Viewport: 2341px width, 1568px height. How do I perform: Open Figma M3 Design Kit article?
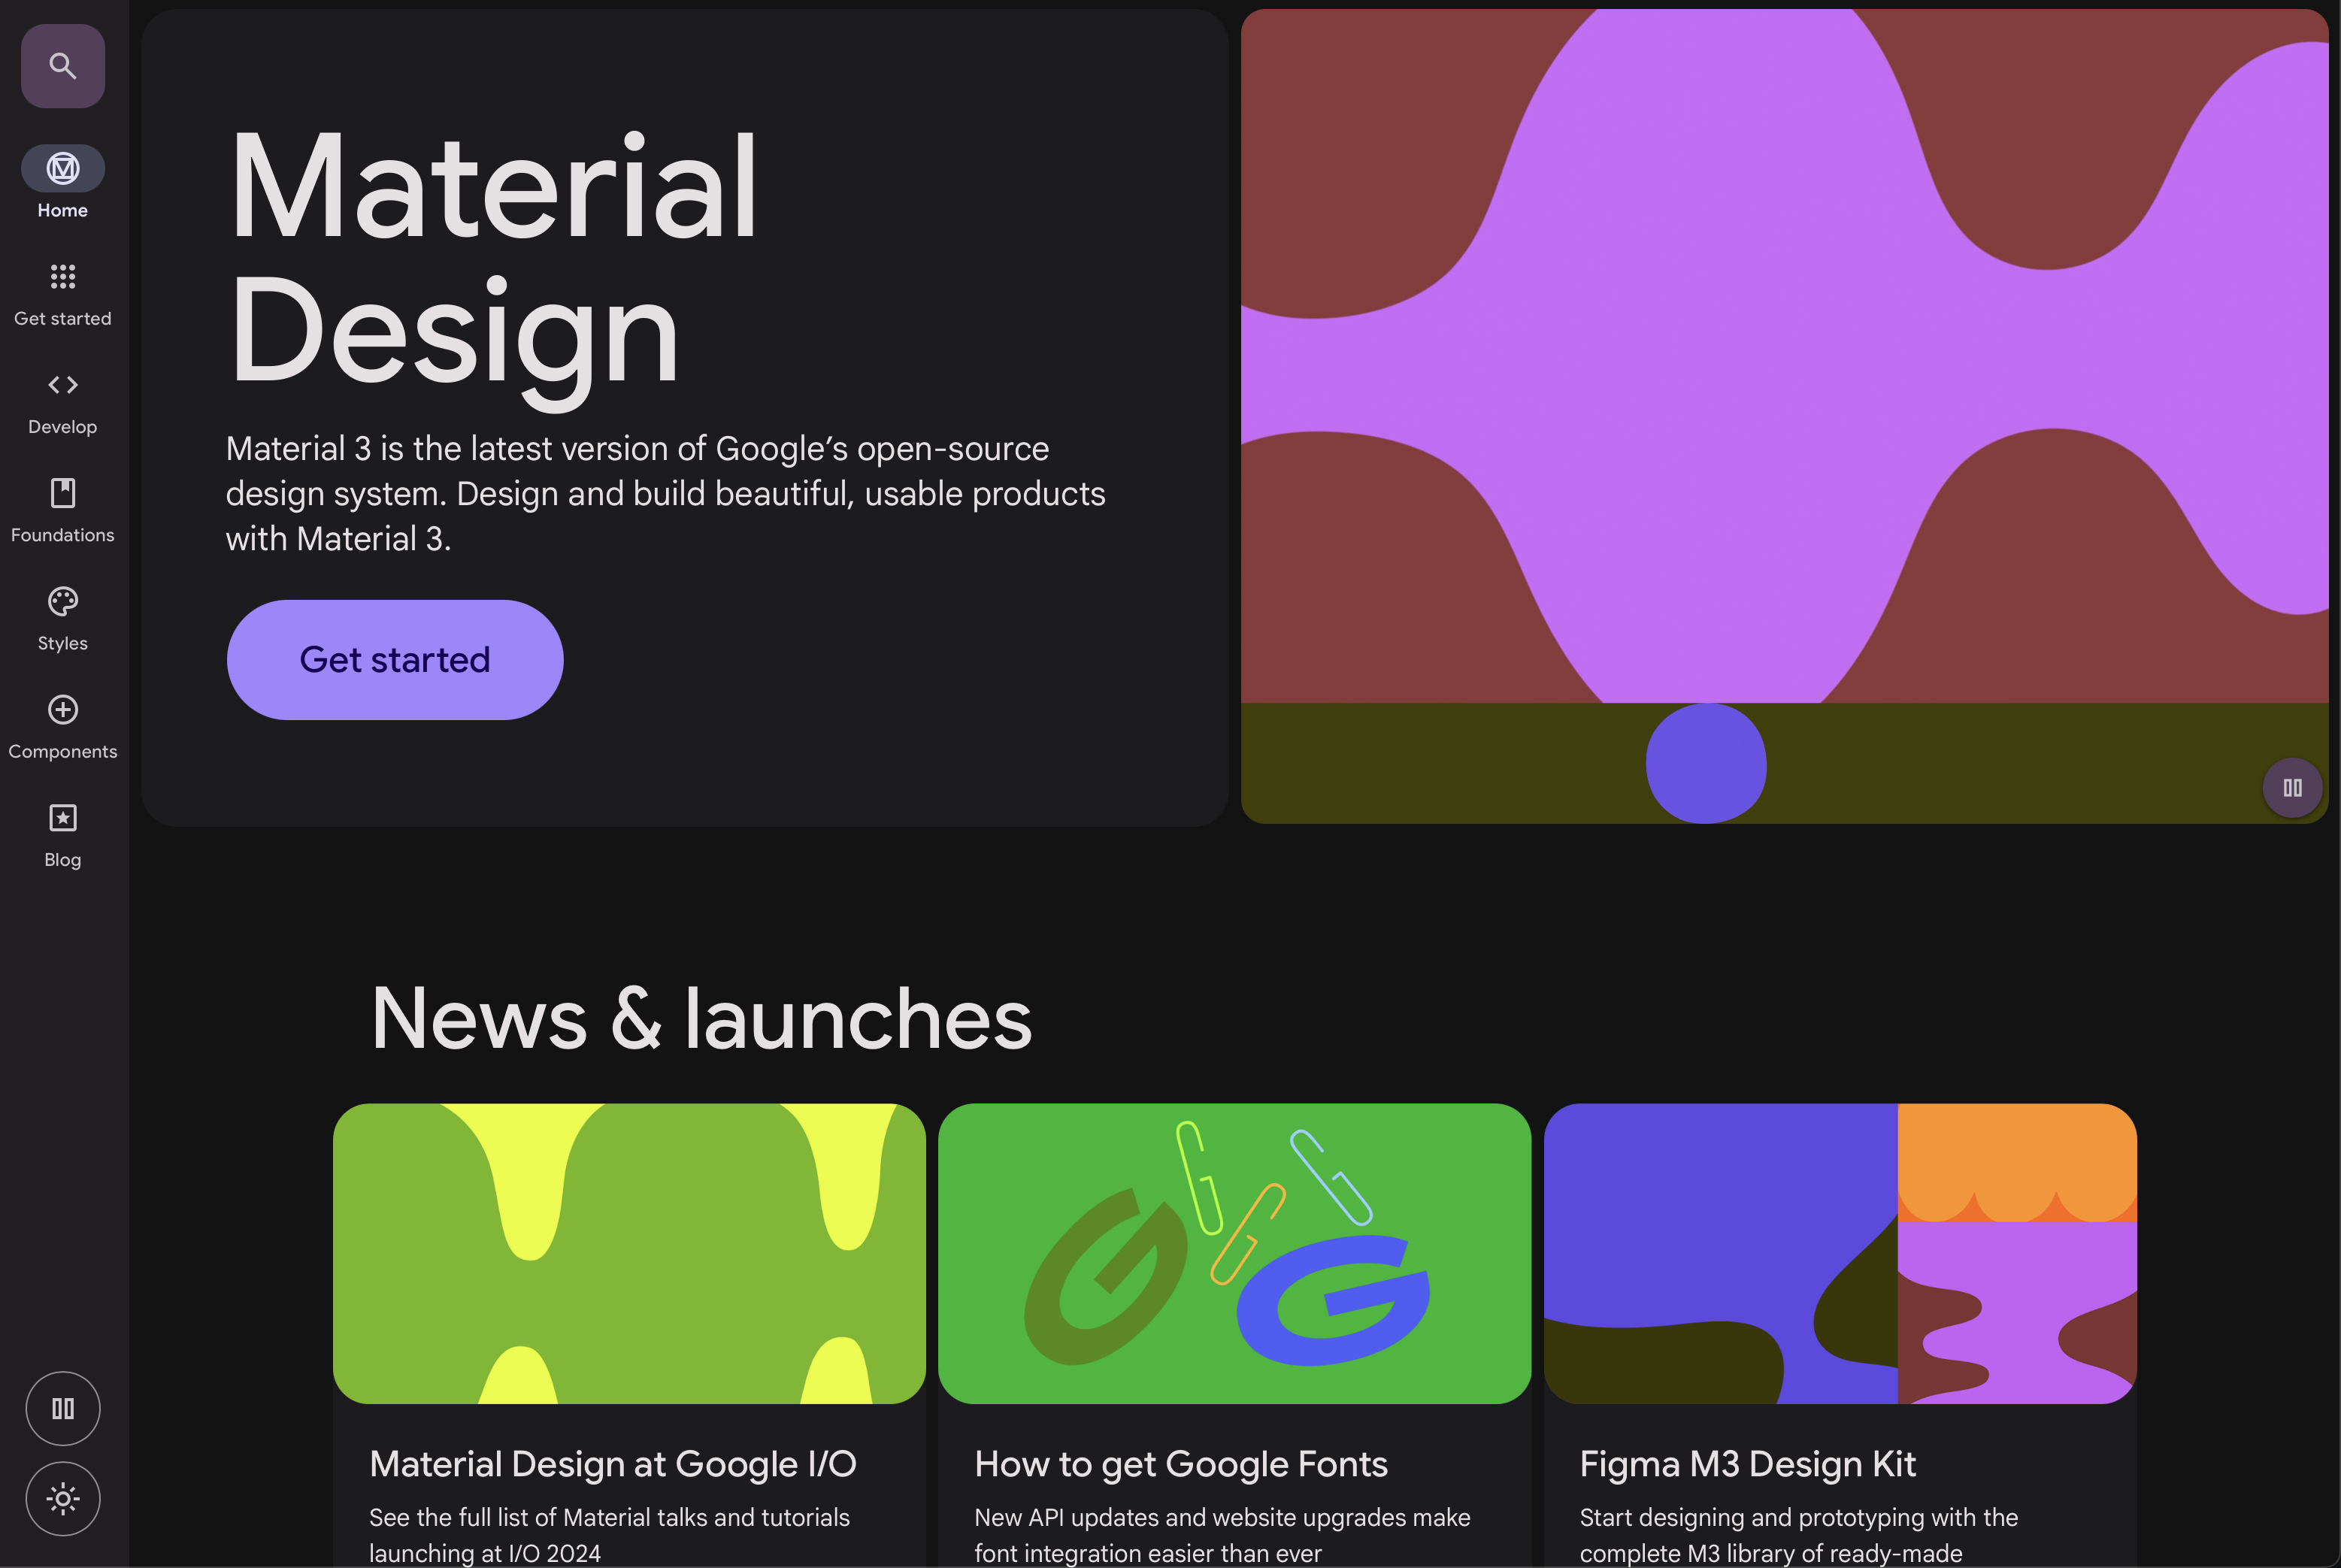pyautogui.click(x=1747, y=1464)
